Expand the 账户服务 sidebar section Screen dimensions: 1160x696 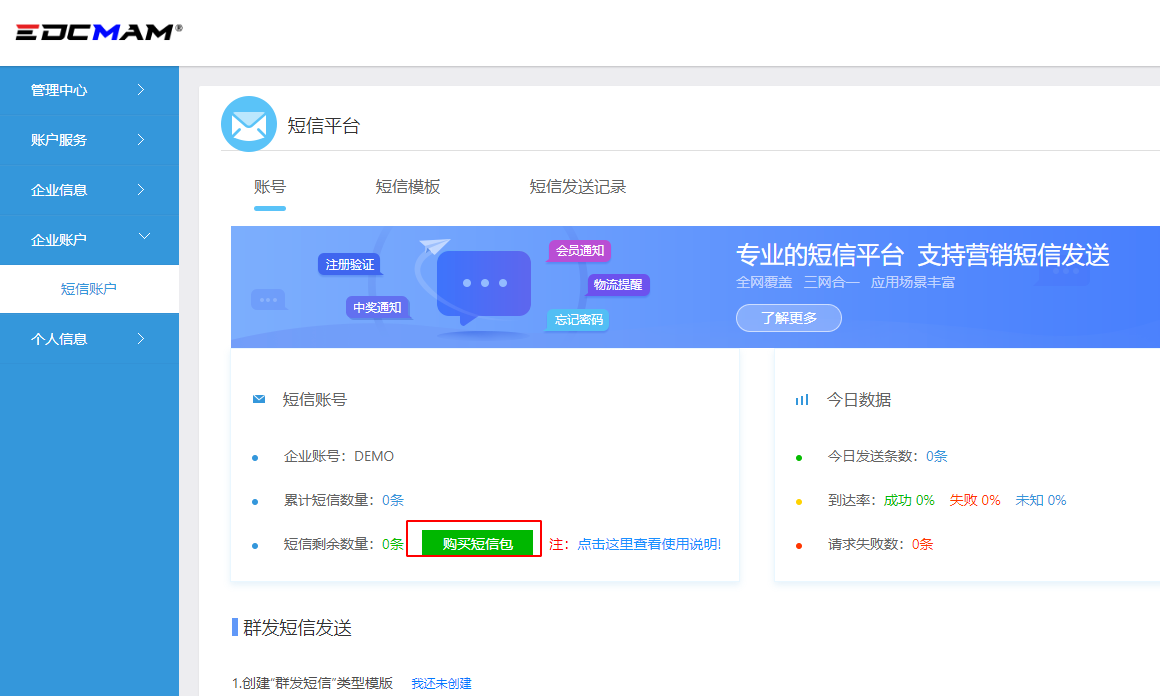tap(89, 140)
